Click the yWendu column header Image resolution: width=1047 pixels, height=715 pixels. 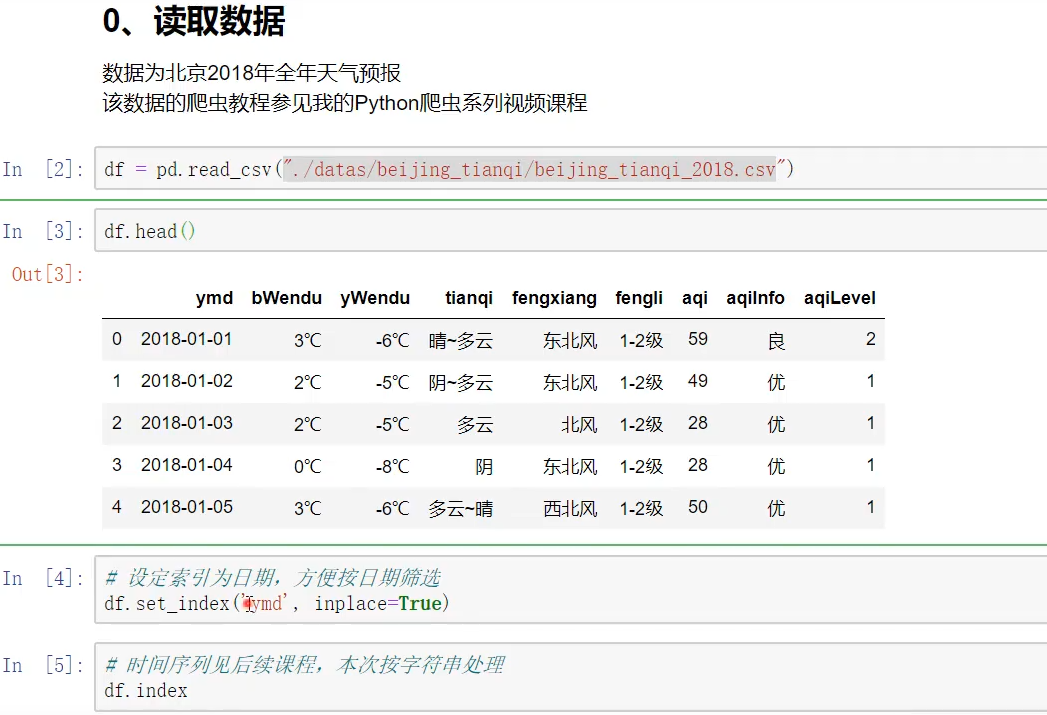click(x=375, y=298)
